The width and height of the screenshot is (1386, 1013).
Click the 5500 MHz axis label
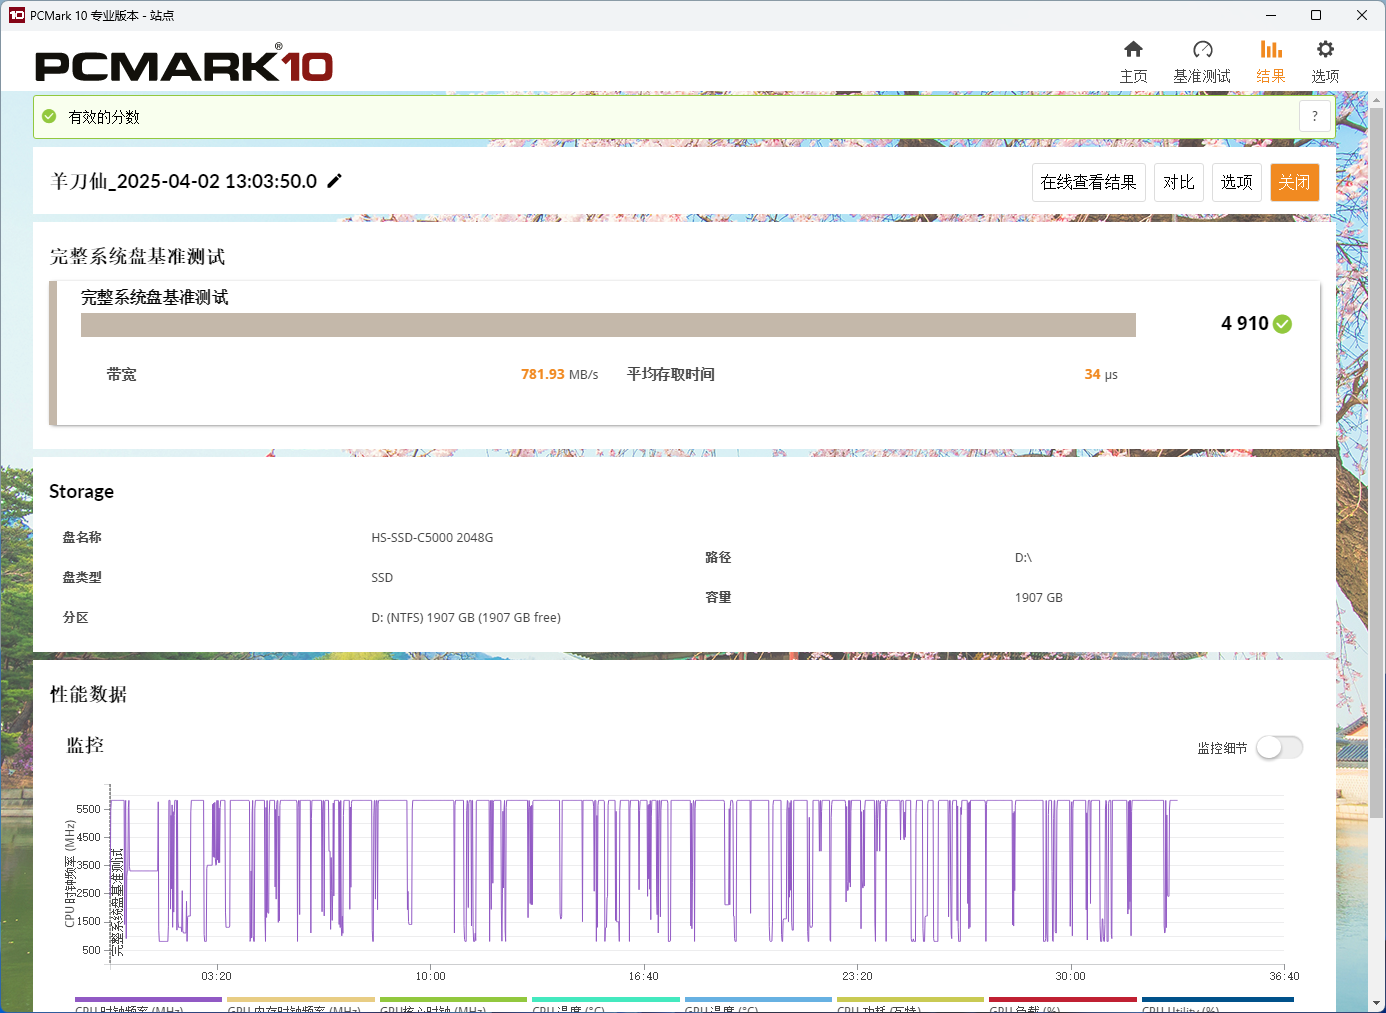tap(89, 809)
